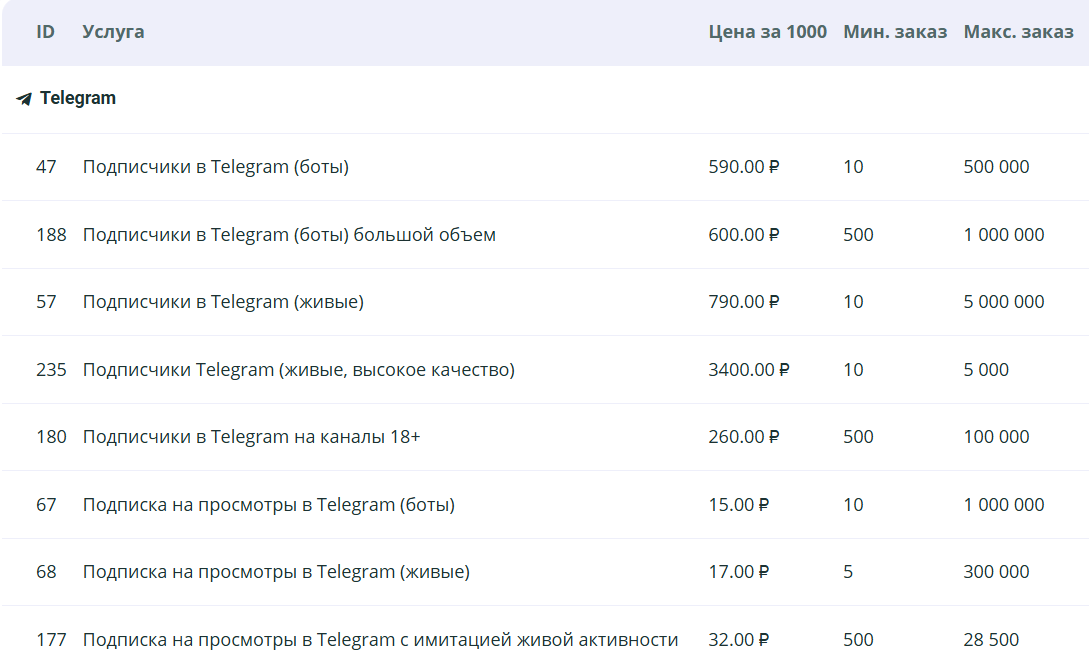Select service Подписчики Telegram (живые, высокое качество)
The width and height of the screenshot is (1089, 672).
(299, 369)
